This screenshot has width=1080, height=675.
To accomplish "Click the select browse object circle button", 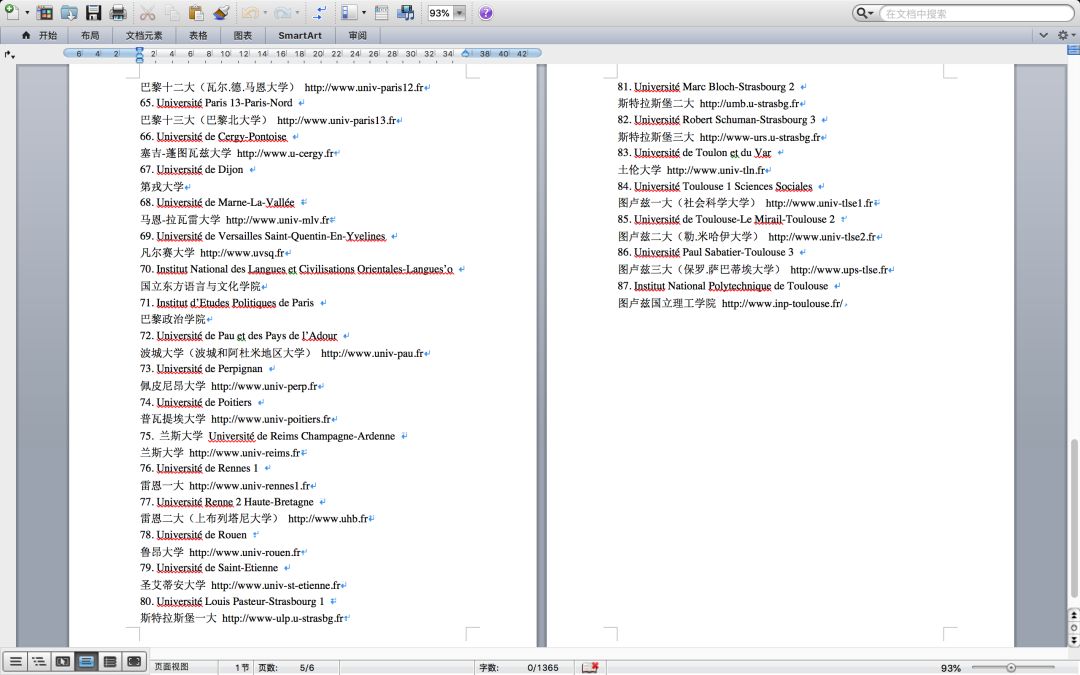I will pos(1073,628).
